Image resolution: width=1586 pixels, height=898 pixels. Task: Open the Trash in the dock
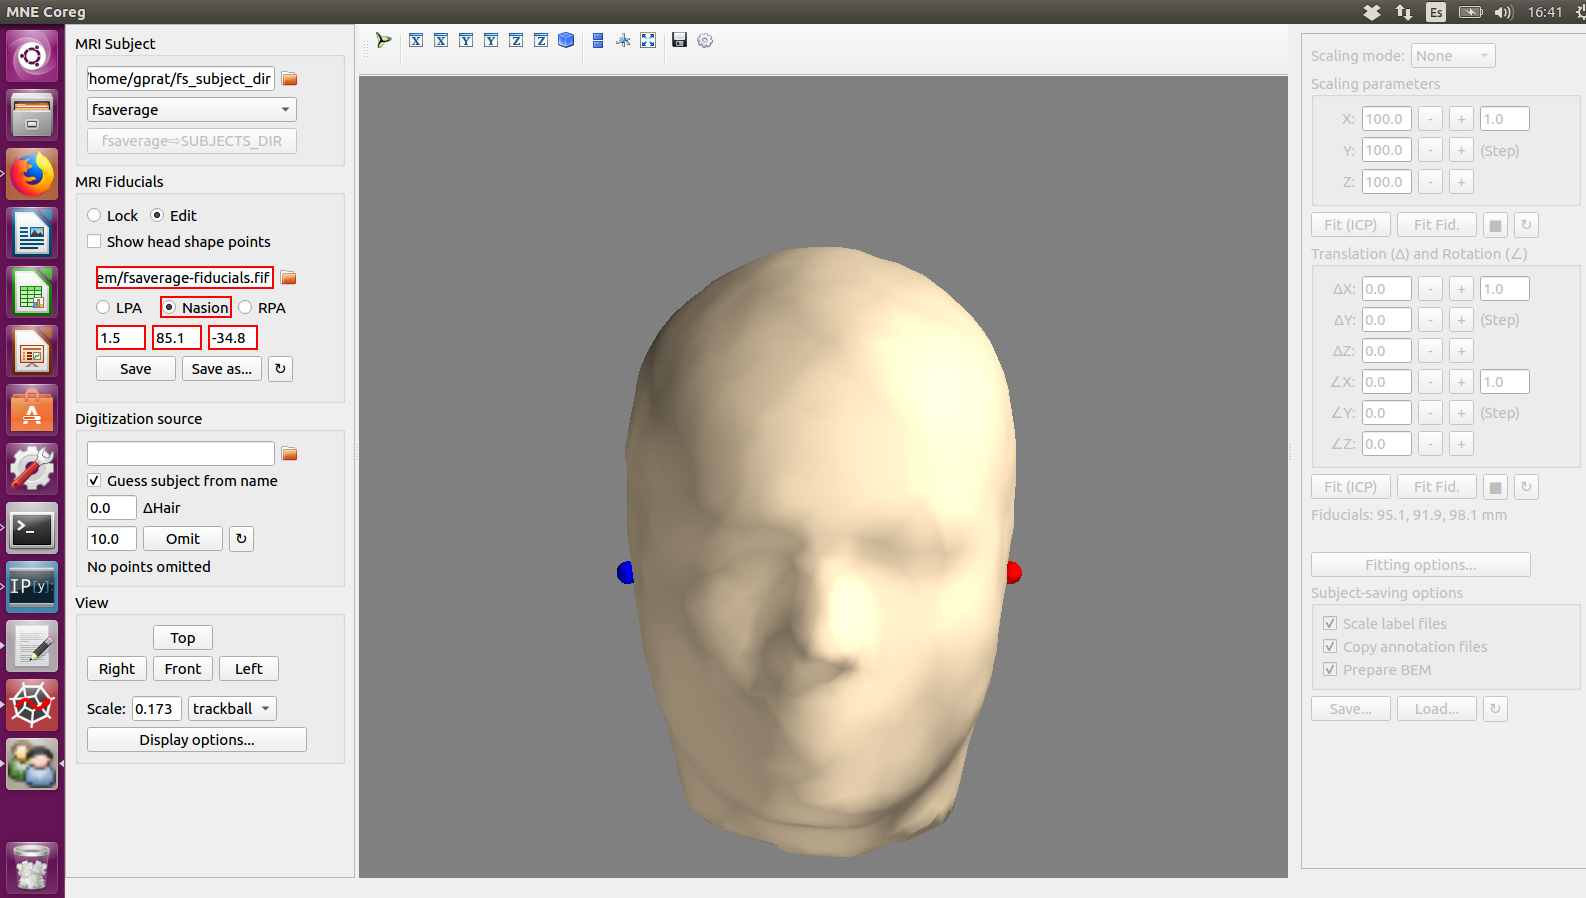32,867
